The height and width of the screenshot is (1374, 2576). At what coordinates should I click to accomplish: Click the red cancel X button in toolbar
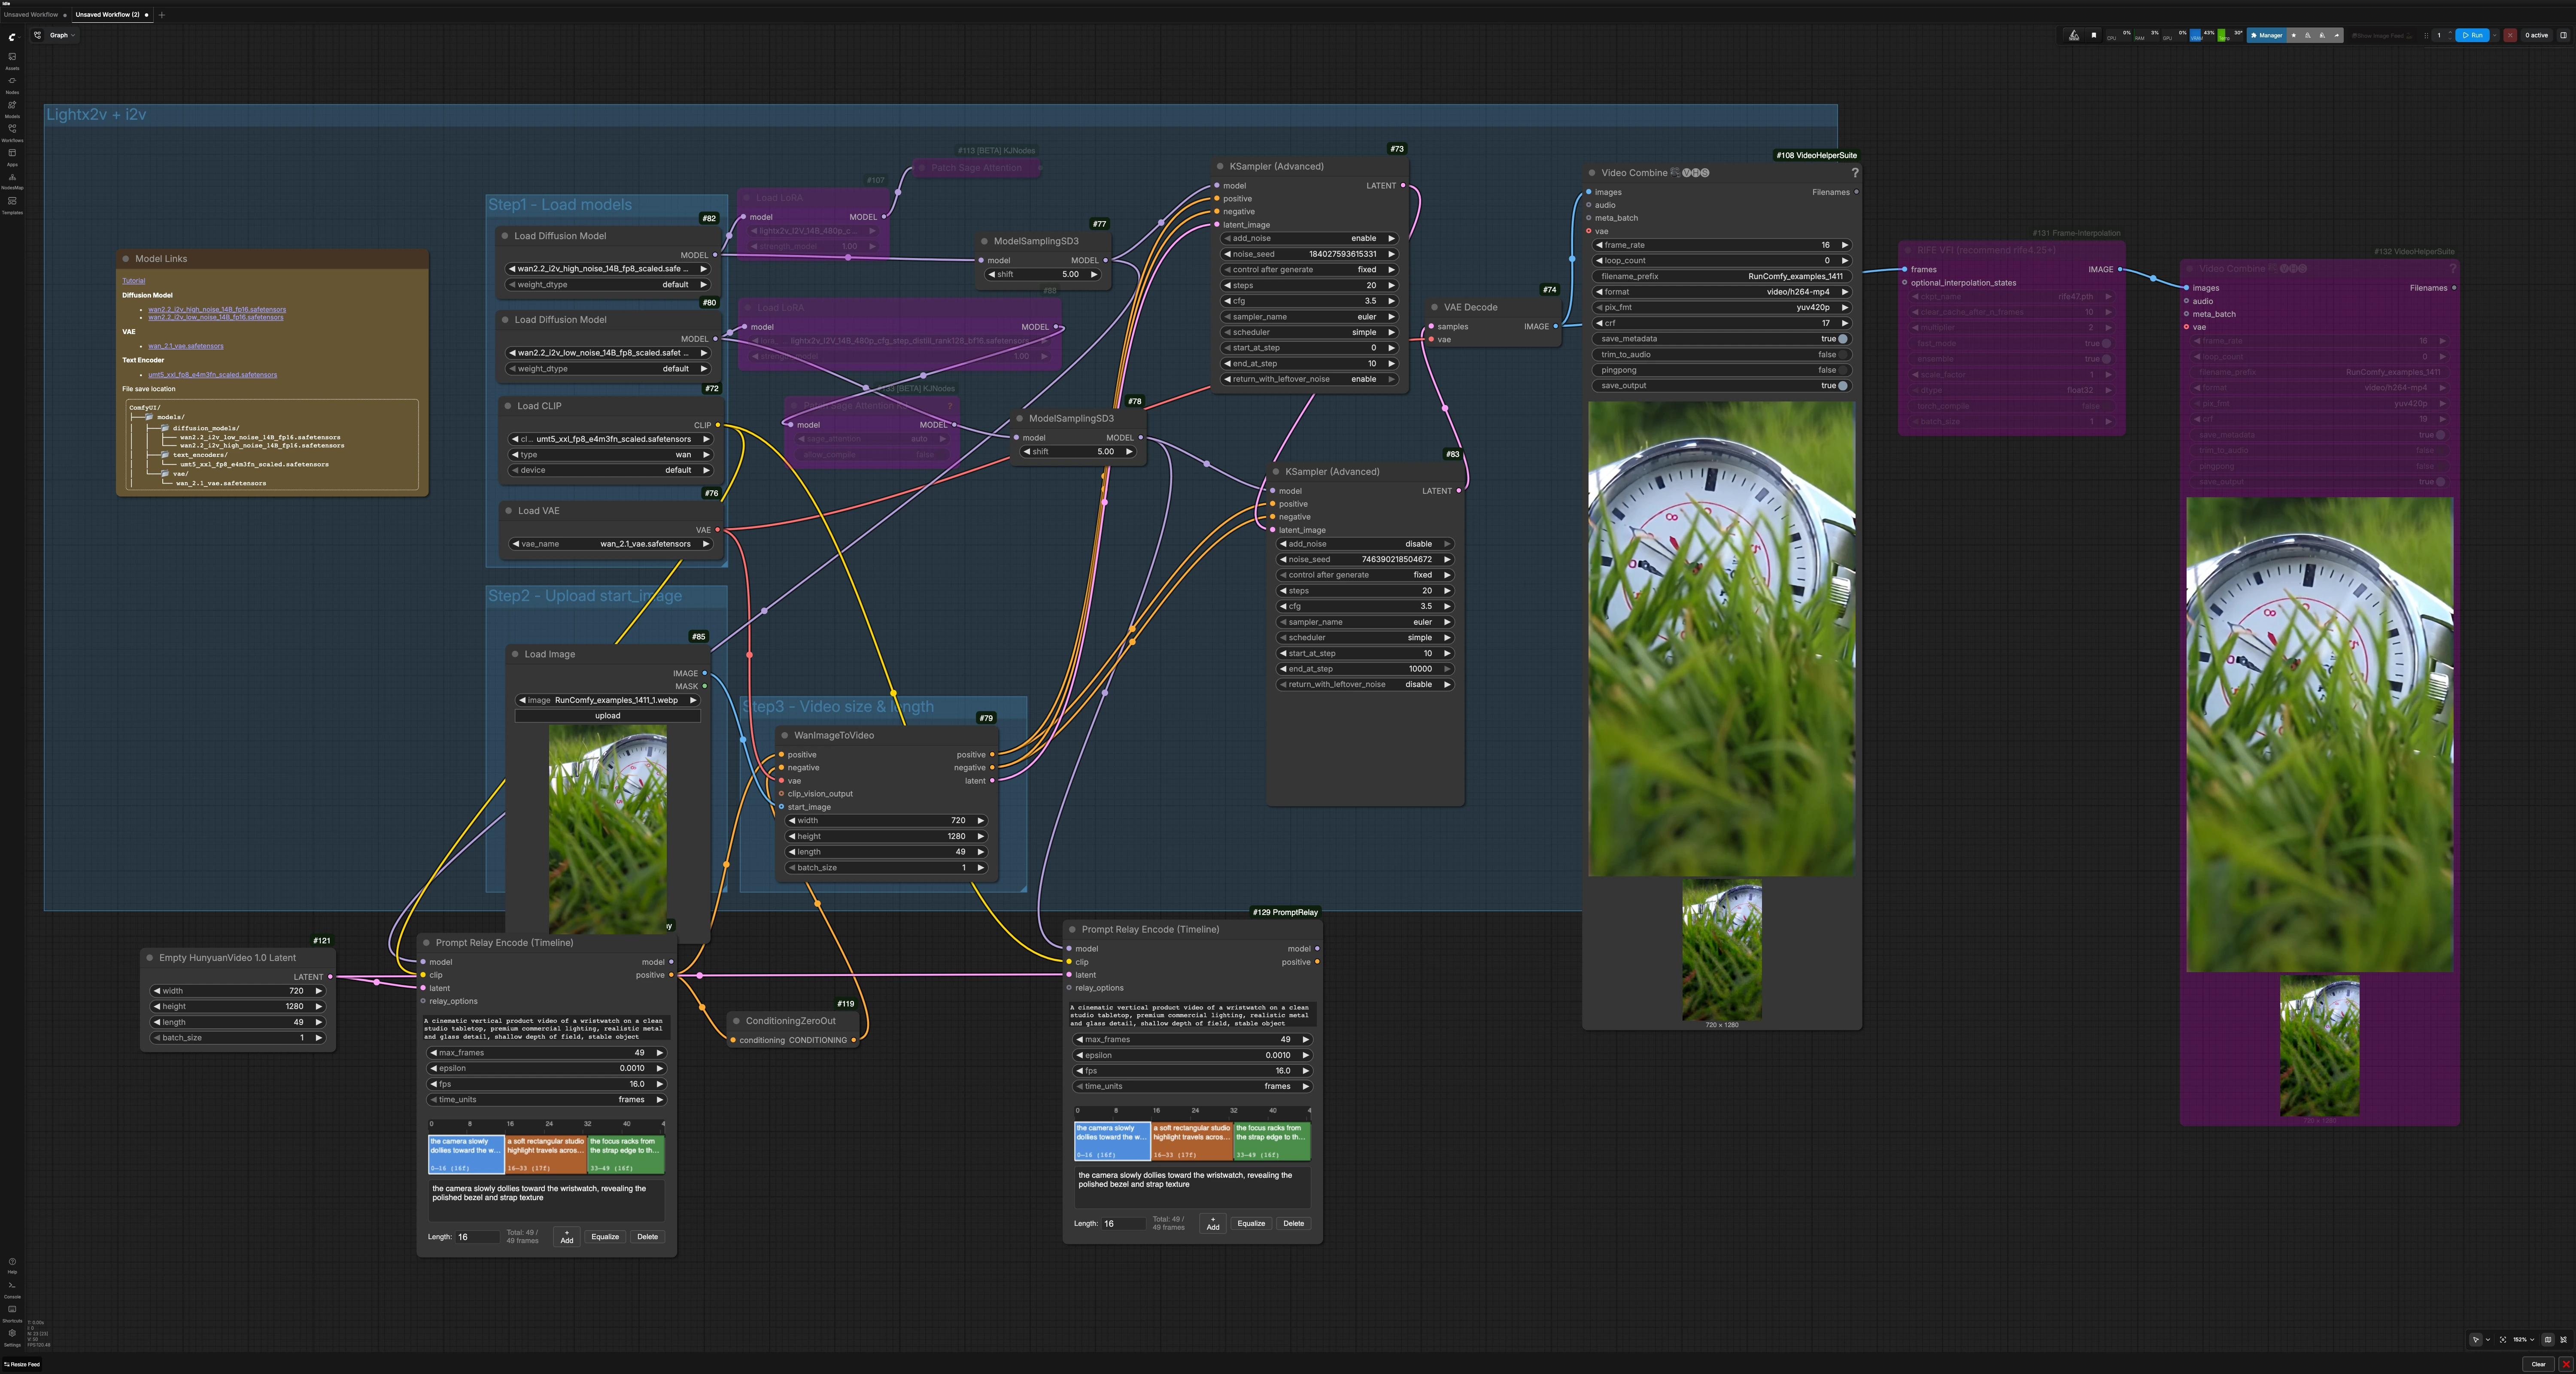2510,35
